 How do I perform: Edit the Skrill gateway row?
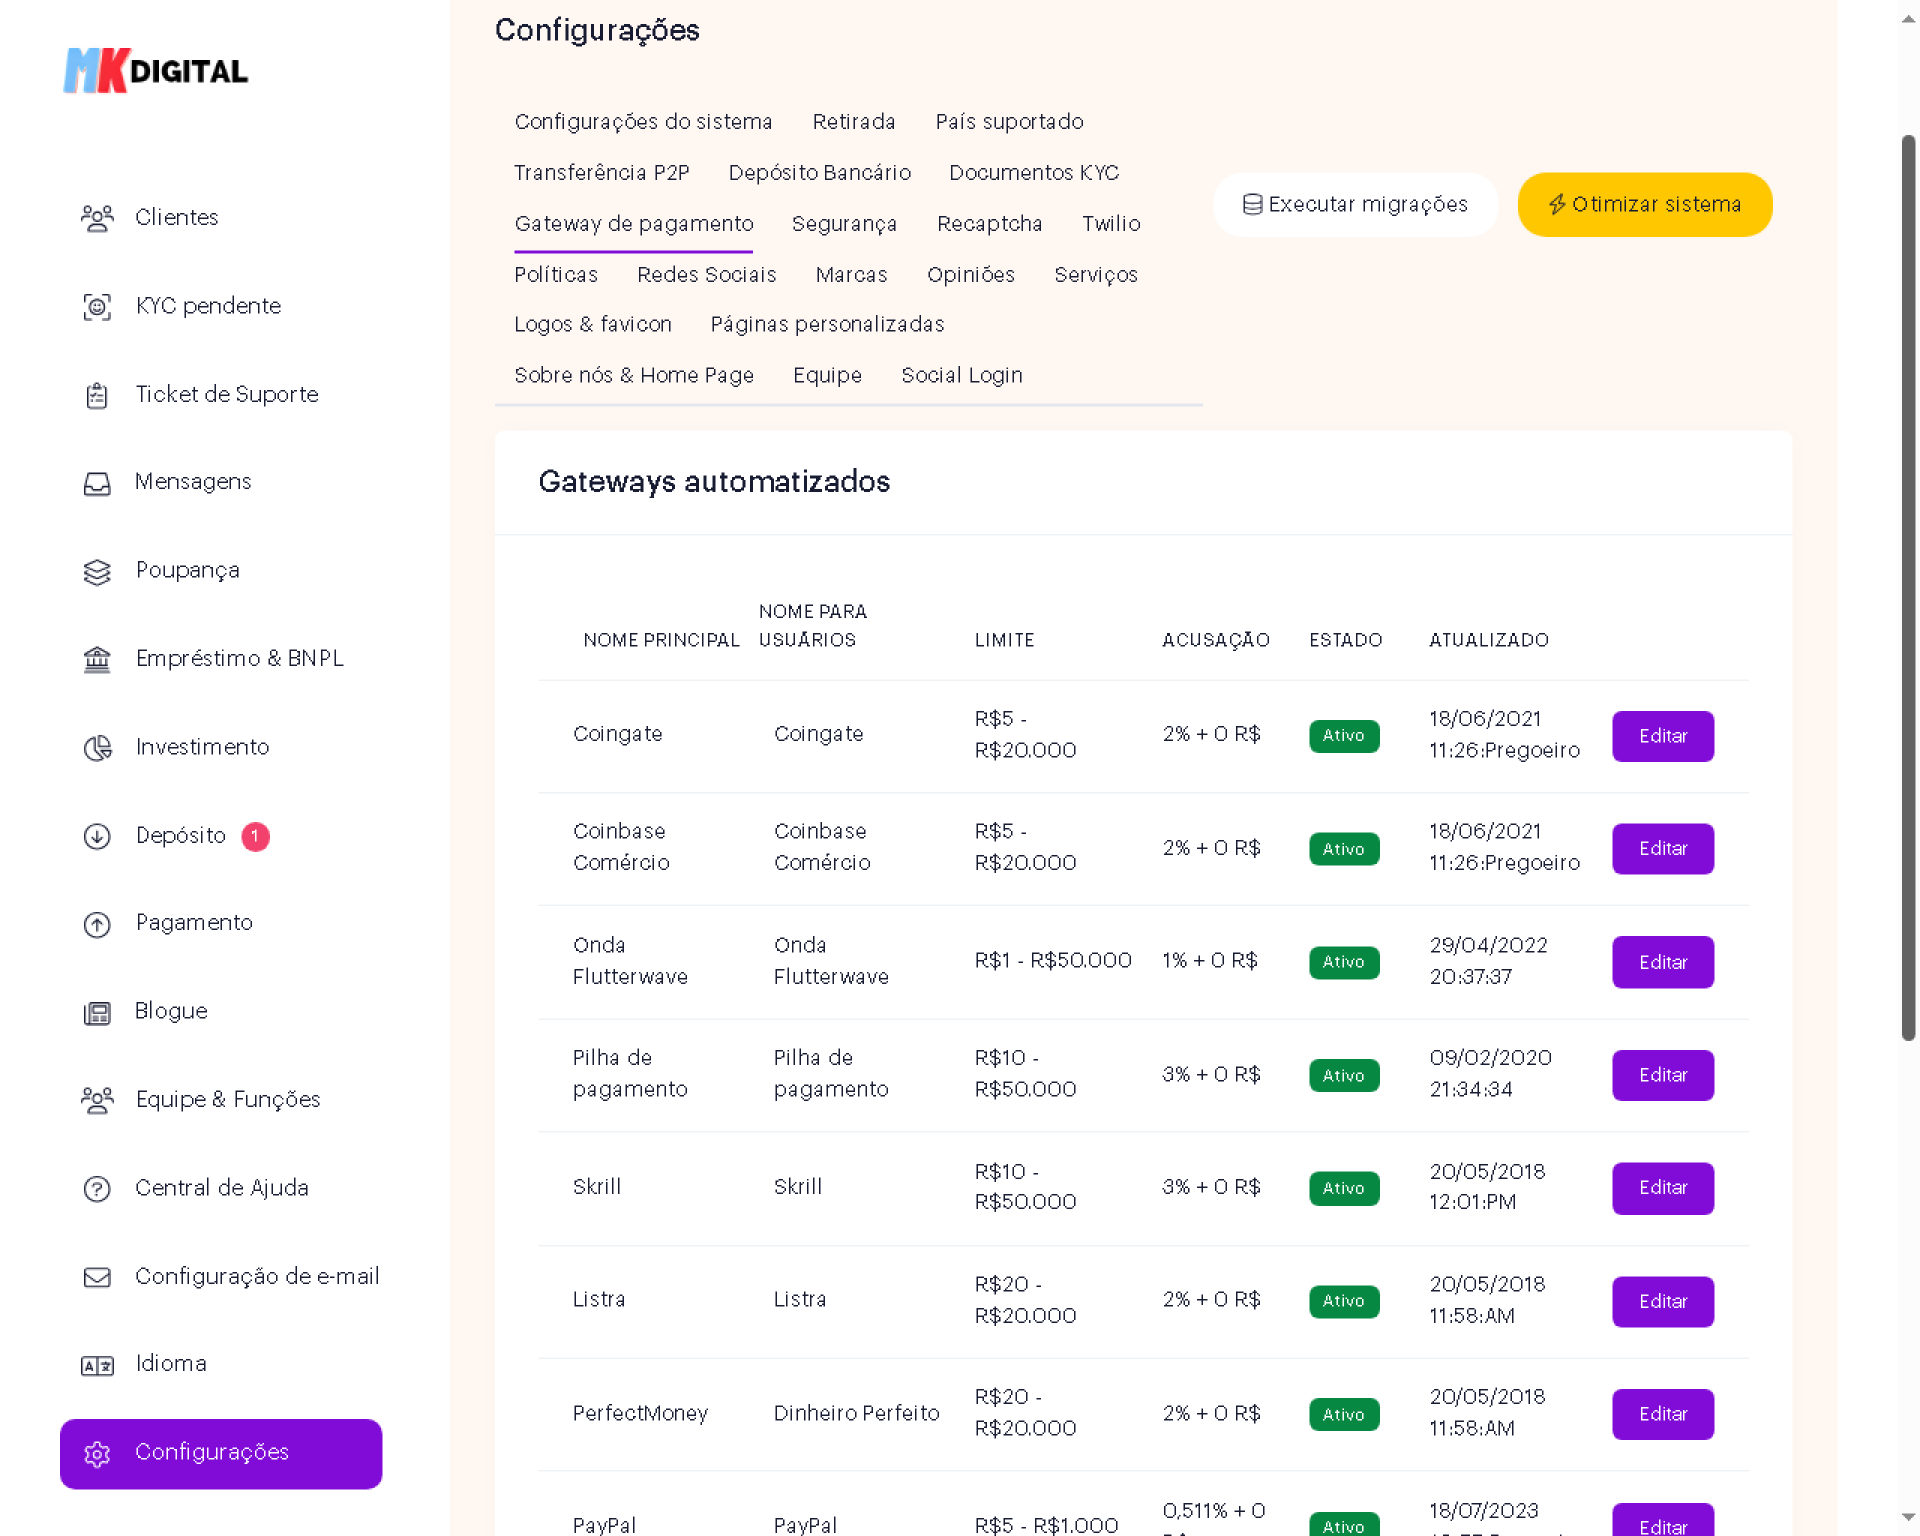point(1662,1188)
